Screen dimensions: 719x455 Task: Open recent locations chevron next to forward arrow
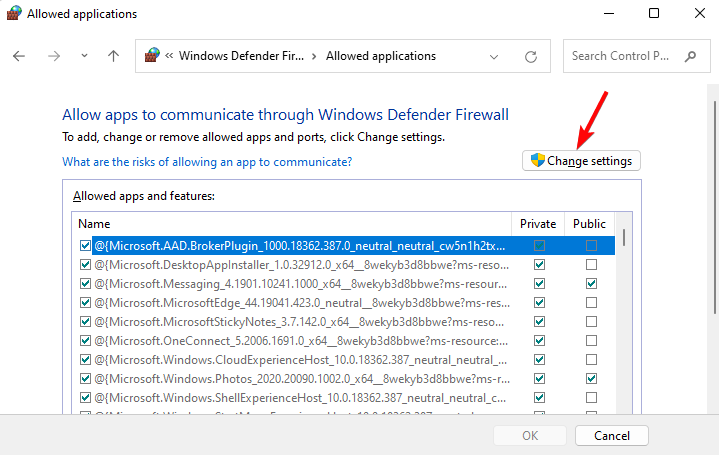point(84,56)
